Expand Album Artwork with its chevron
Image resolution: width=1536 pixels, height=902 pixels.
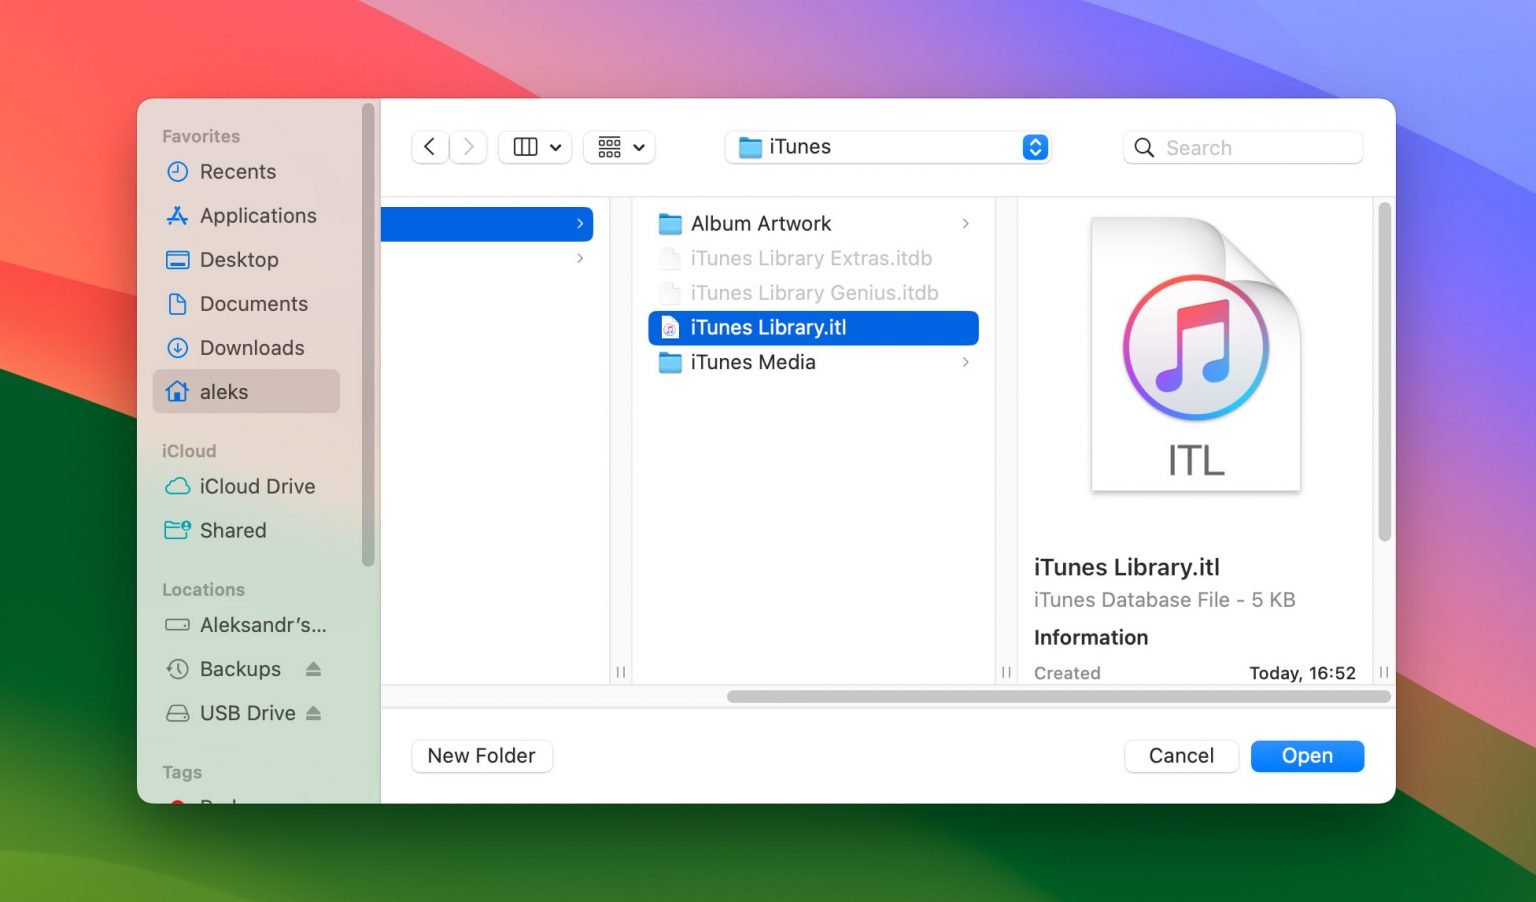tap(965, 224)
